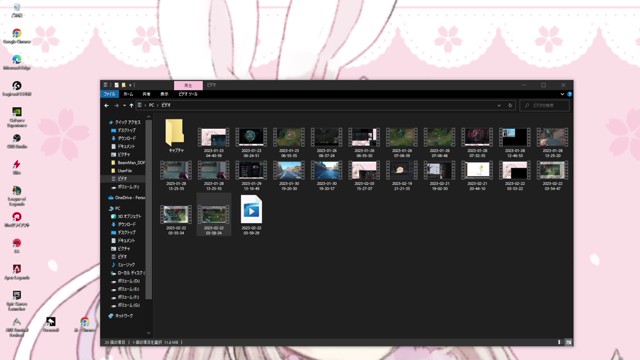Select the pink 再生 contextual tab

pyautogui.click(x=188, y=85)
